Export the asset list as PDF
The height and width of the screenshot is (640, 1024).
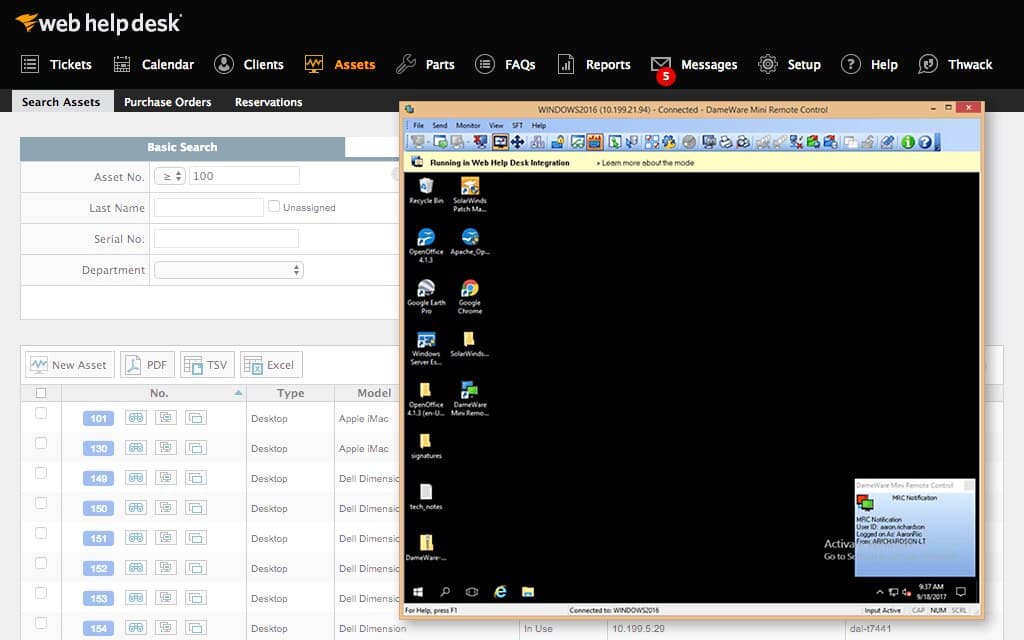(x=147, y=365)
